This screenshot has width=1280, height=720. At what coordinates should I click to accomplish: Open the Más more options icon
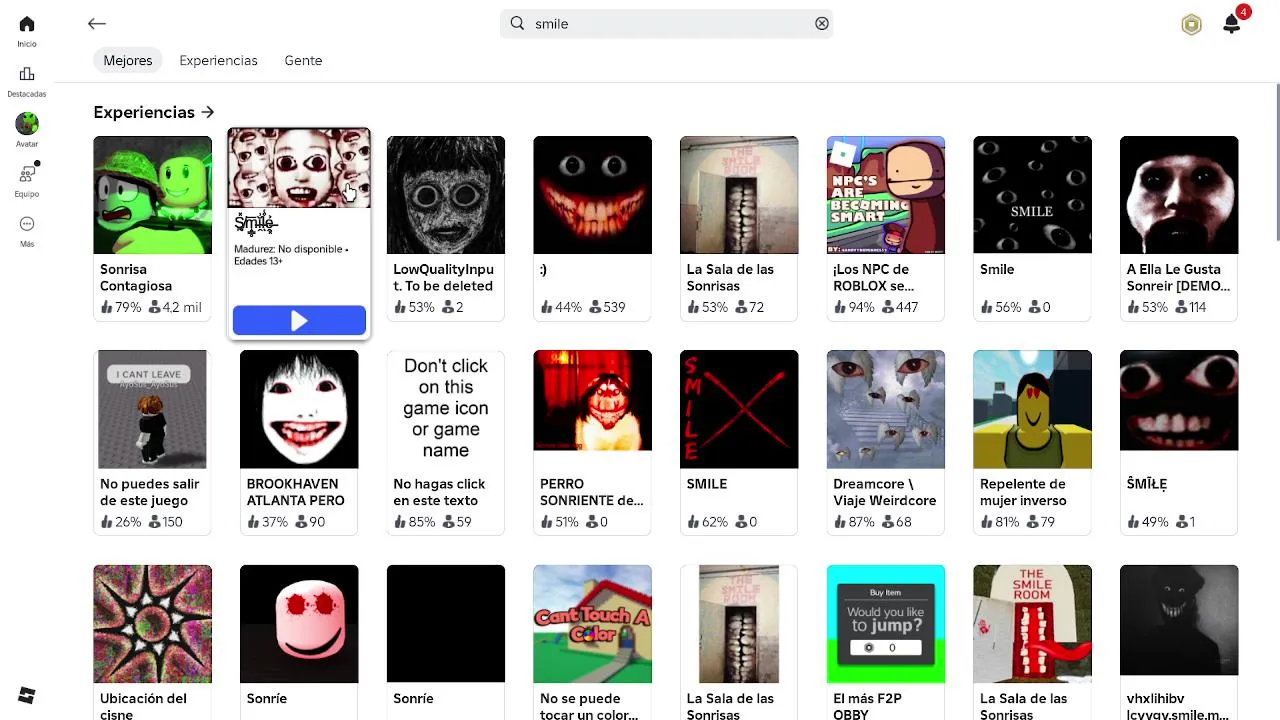click(27, 224)
